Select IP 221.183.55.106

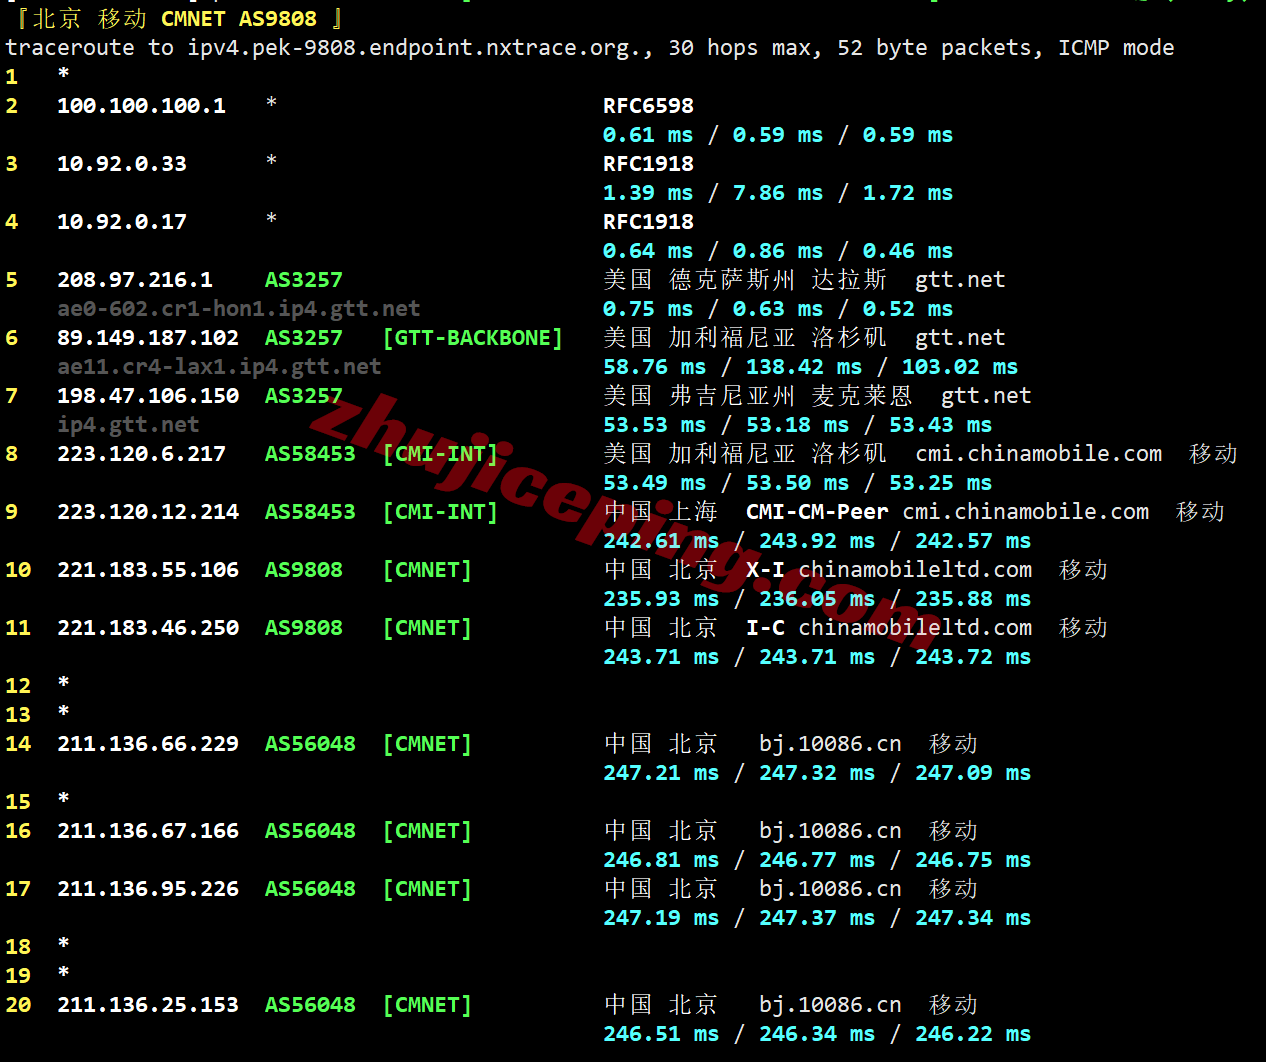point(148,570)
